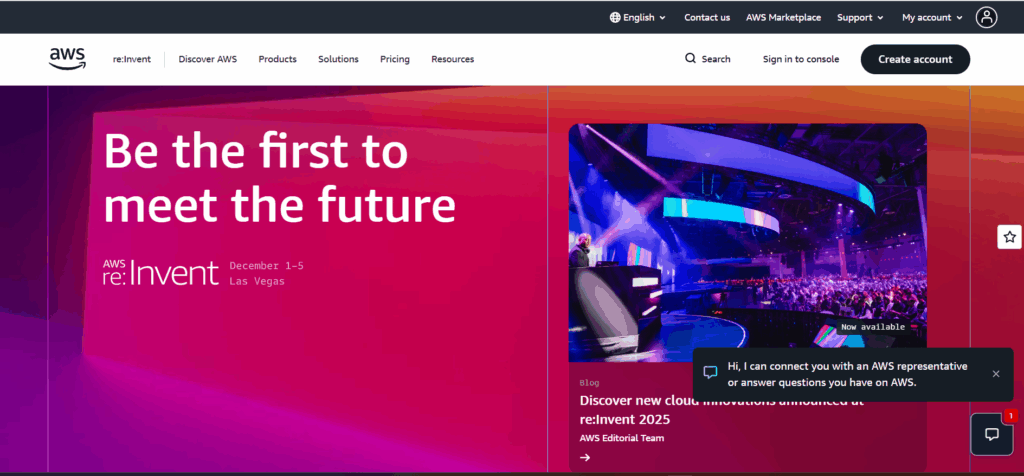Open the Products menu
Screen dimensions: 1024x476
click(x=277, y=59)
